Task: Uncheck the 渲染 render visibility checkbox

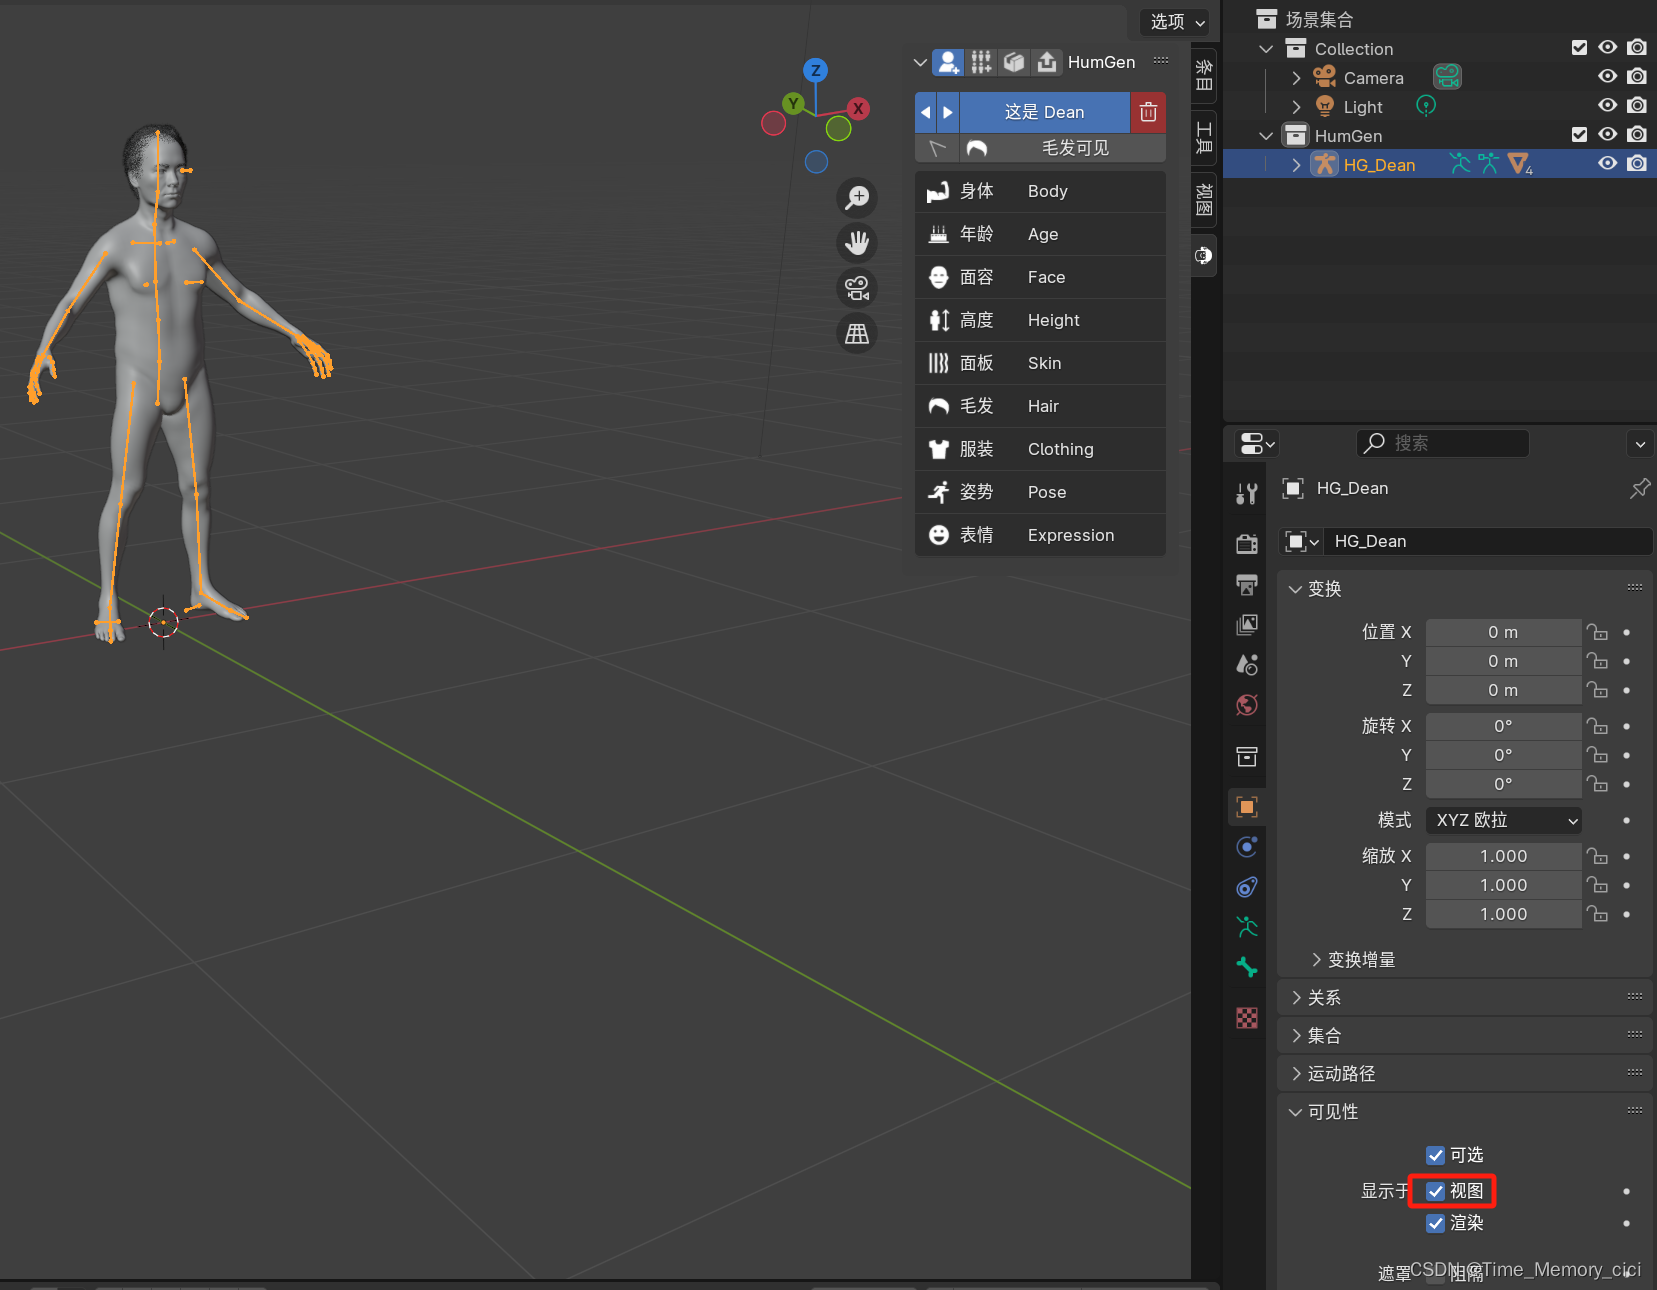Action: tap(1436, 1223)
